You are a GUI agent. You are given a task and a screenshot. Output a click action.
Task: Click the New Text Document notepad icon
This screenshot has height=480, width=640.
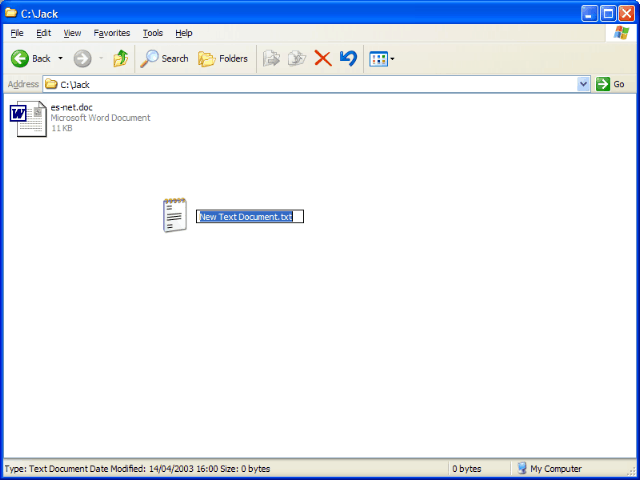click(x=175, y=216)
